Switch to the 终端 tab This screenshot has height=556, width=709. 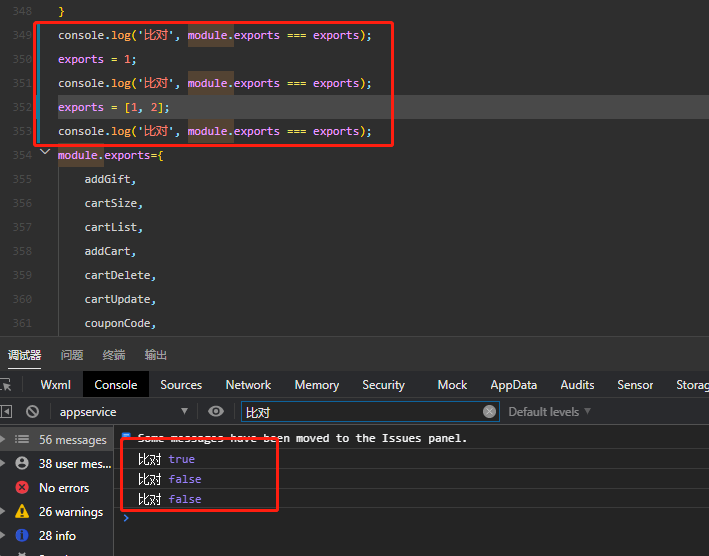(114, 355)
